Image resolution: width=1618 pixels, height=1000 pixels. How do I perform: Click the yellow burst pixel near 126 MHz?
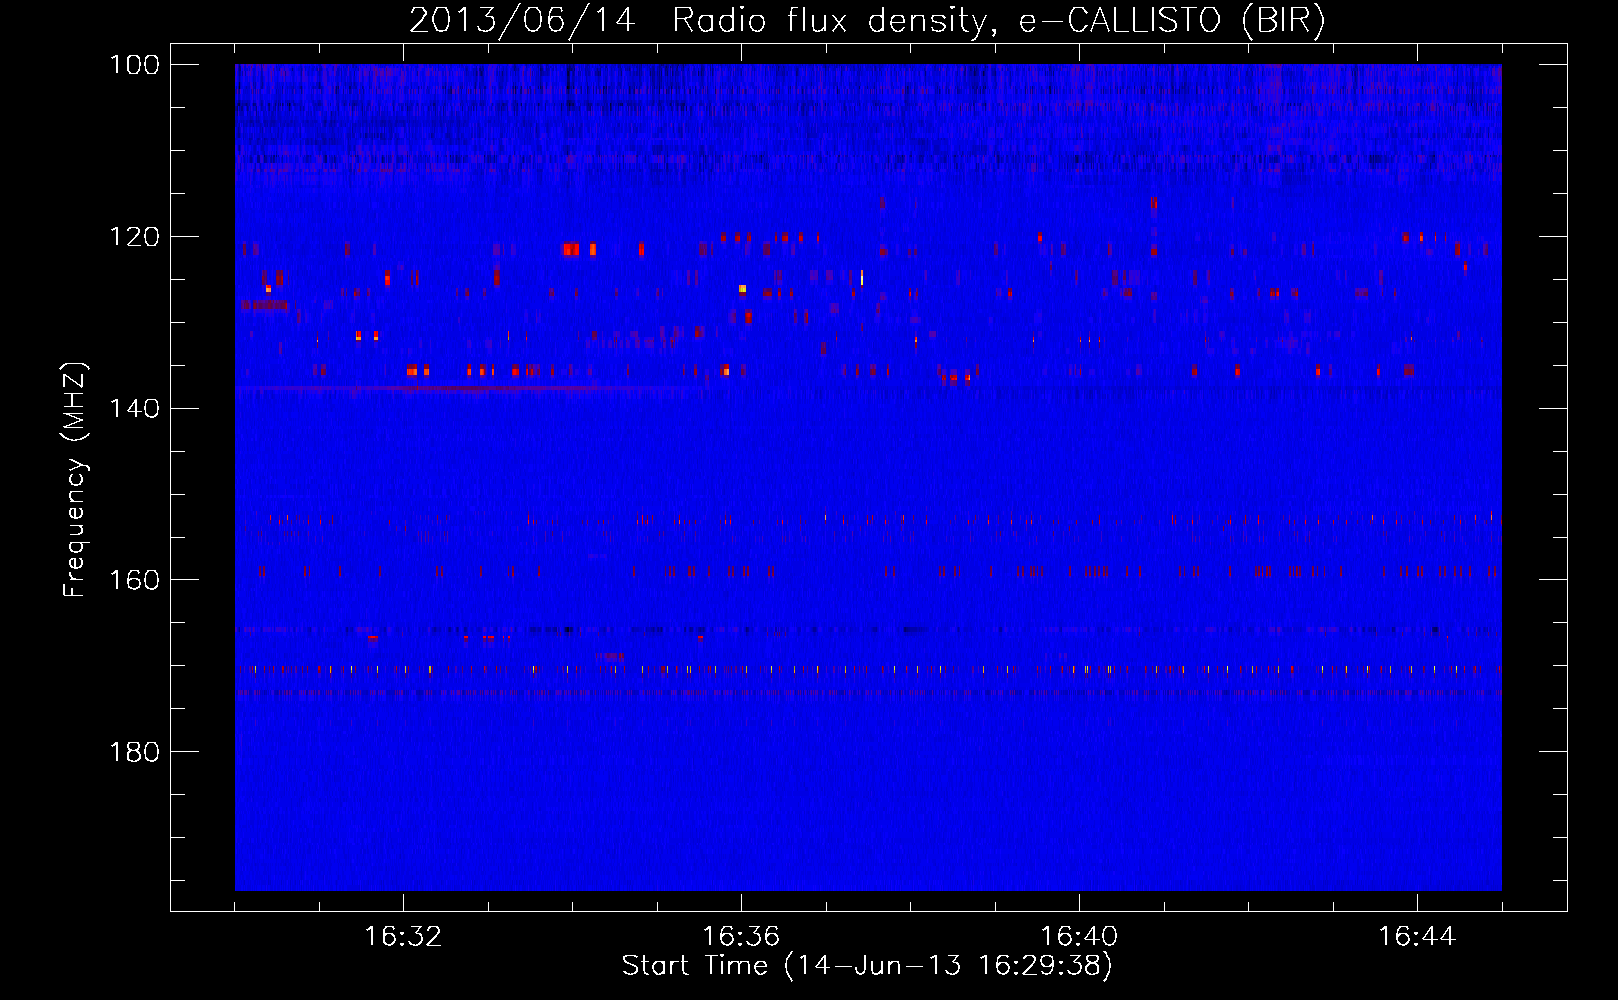(x=743, y=288)
